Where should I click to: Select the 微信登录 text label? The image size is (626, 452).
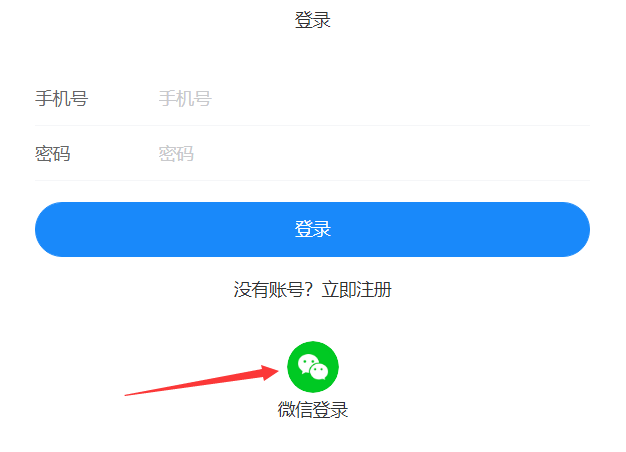(313, 410)
